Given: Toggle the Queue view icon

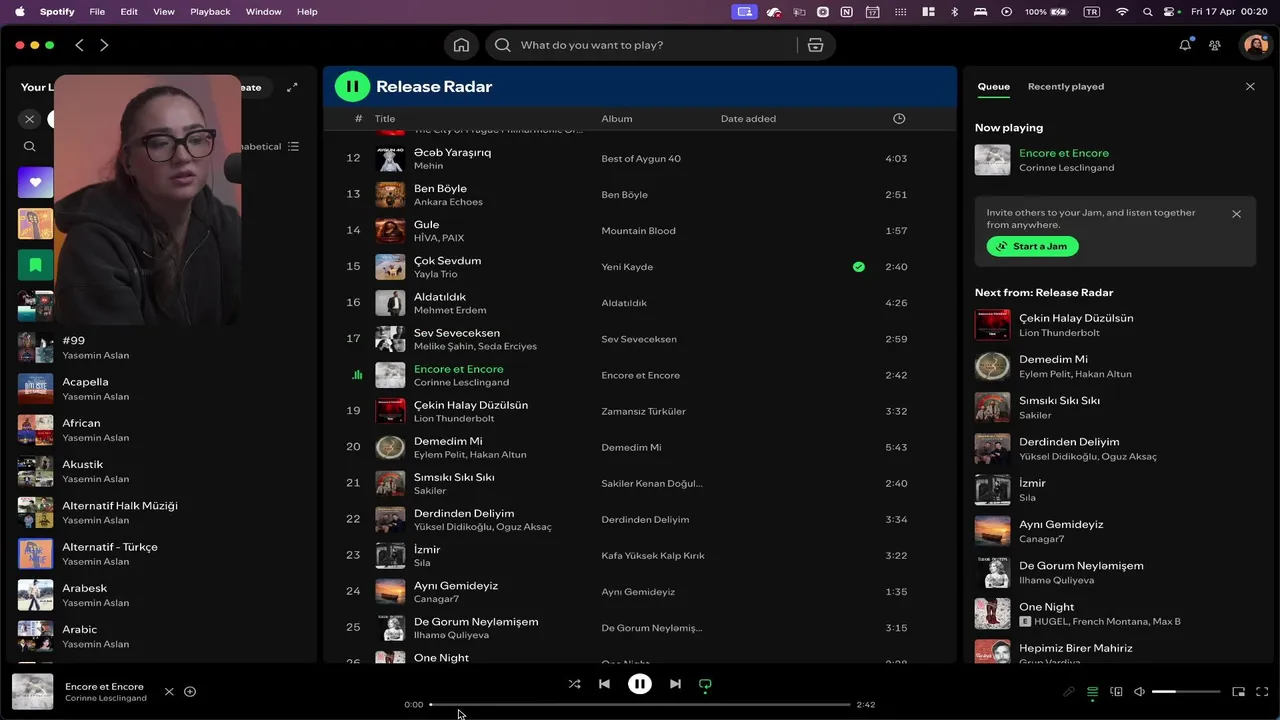Looking at the screenshot, I should pyautogui.click(x=1092, y=692).
